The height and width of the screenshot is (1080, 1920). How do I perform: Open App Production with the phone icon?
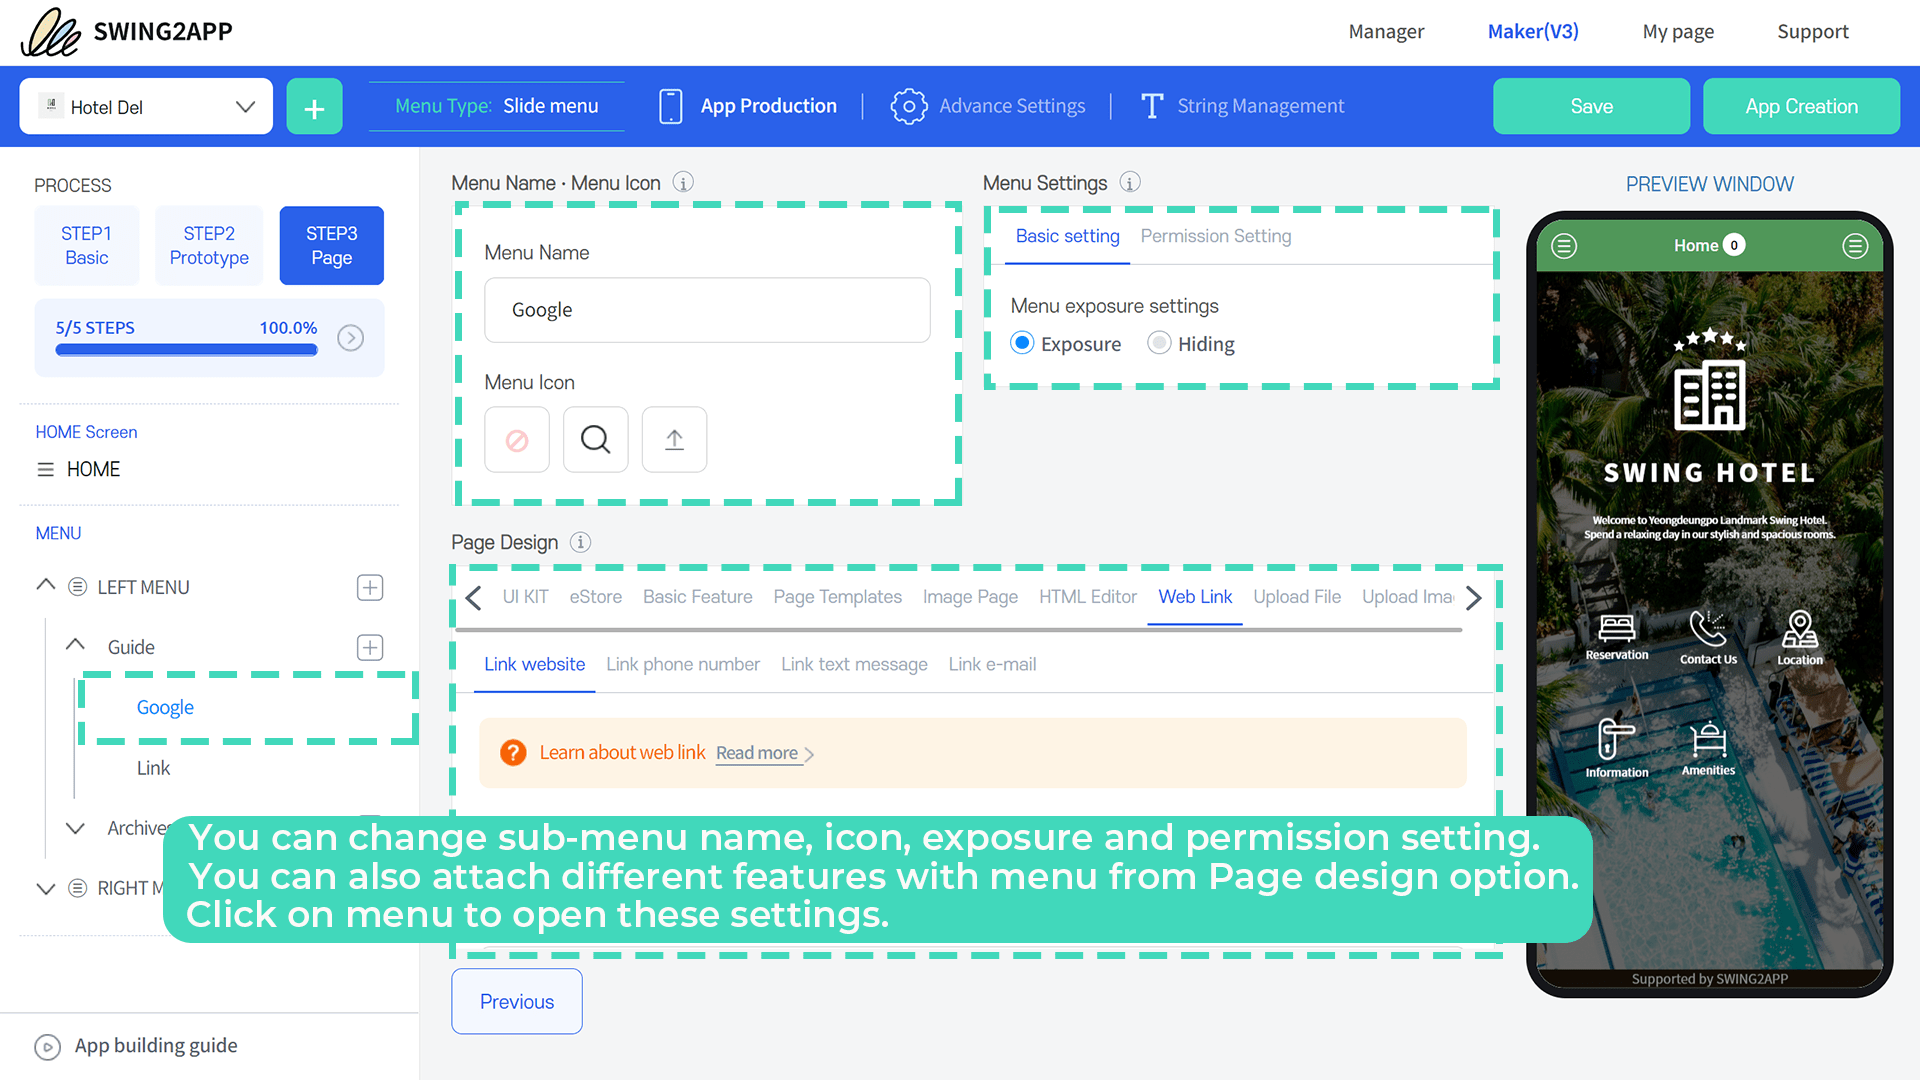(669, 105)
